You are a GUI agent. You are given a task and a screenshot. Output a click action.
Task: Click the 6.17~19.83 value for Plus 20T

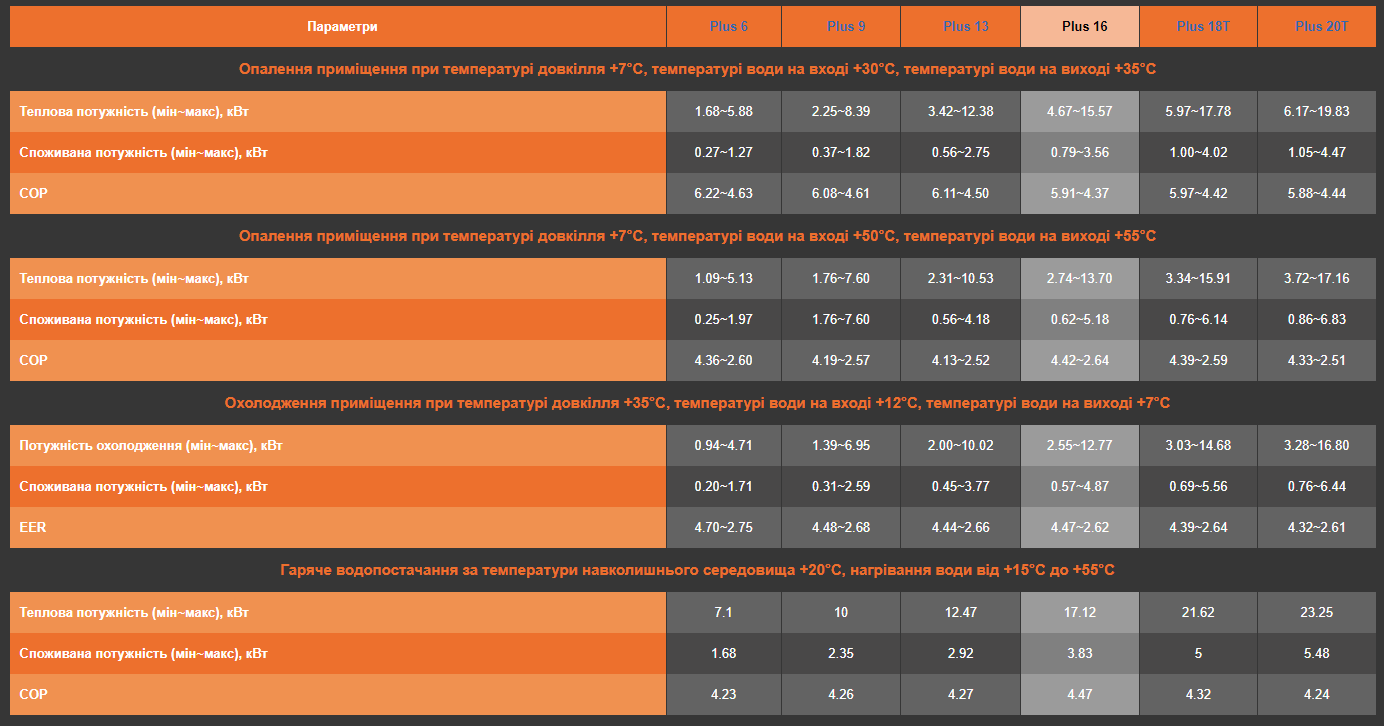(x=1316, y=111)
